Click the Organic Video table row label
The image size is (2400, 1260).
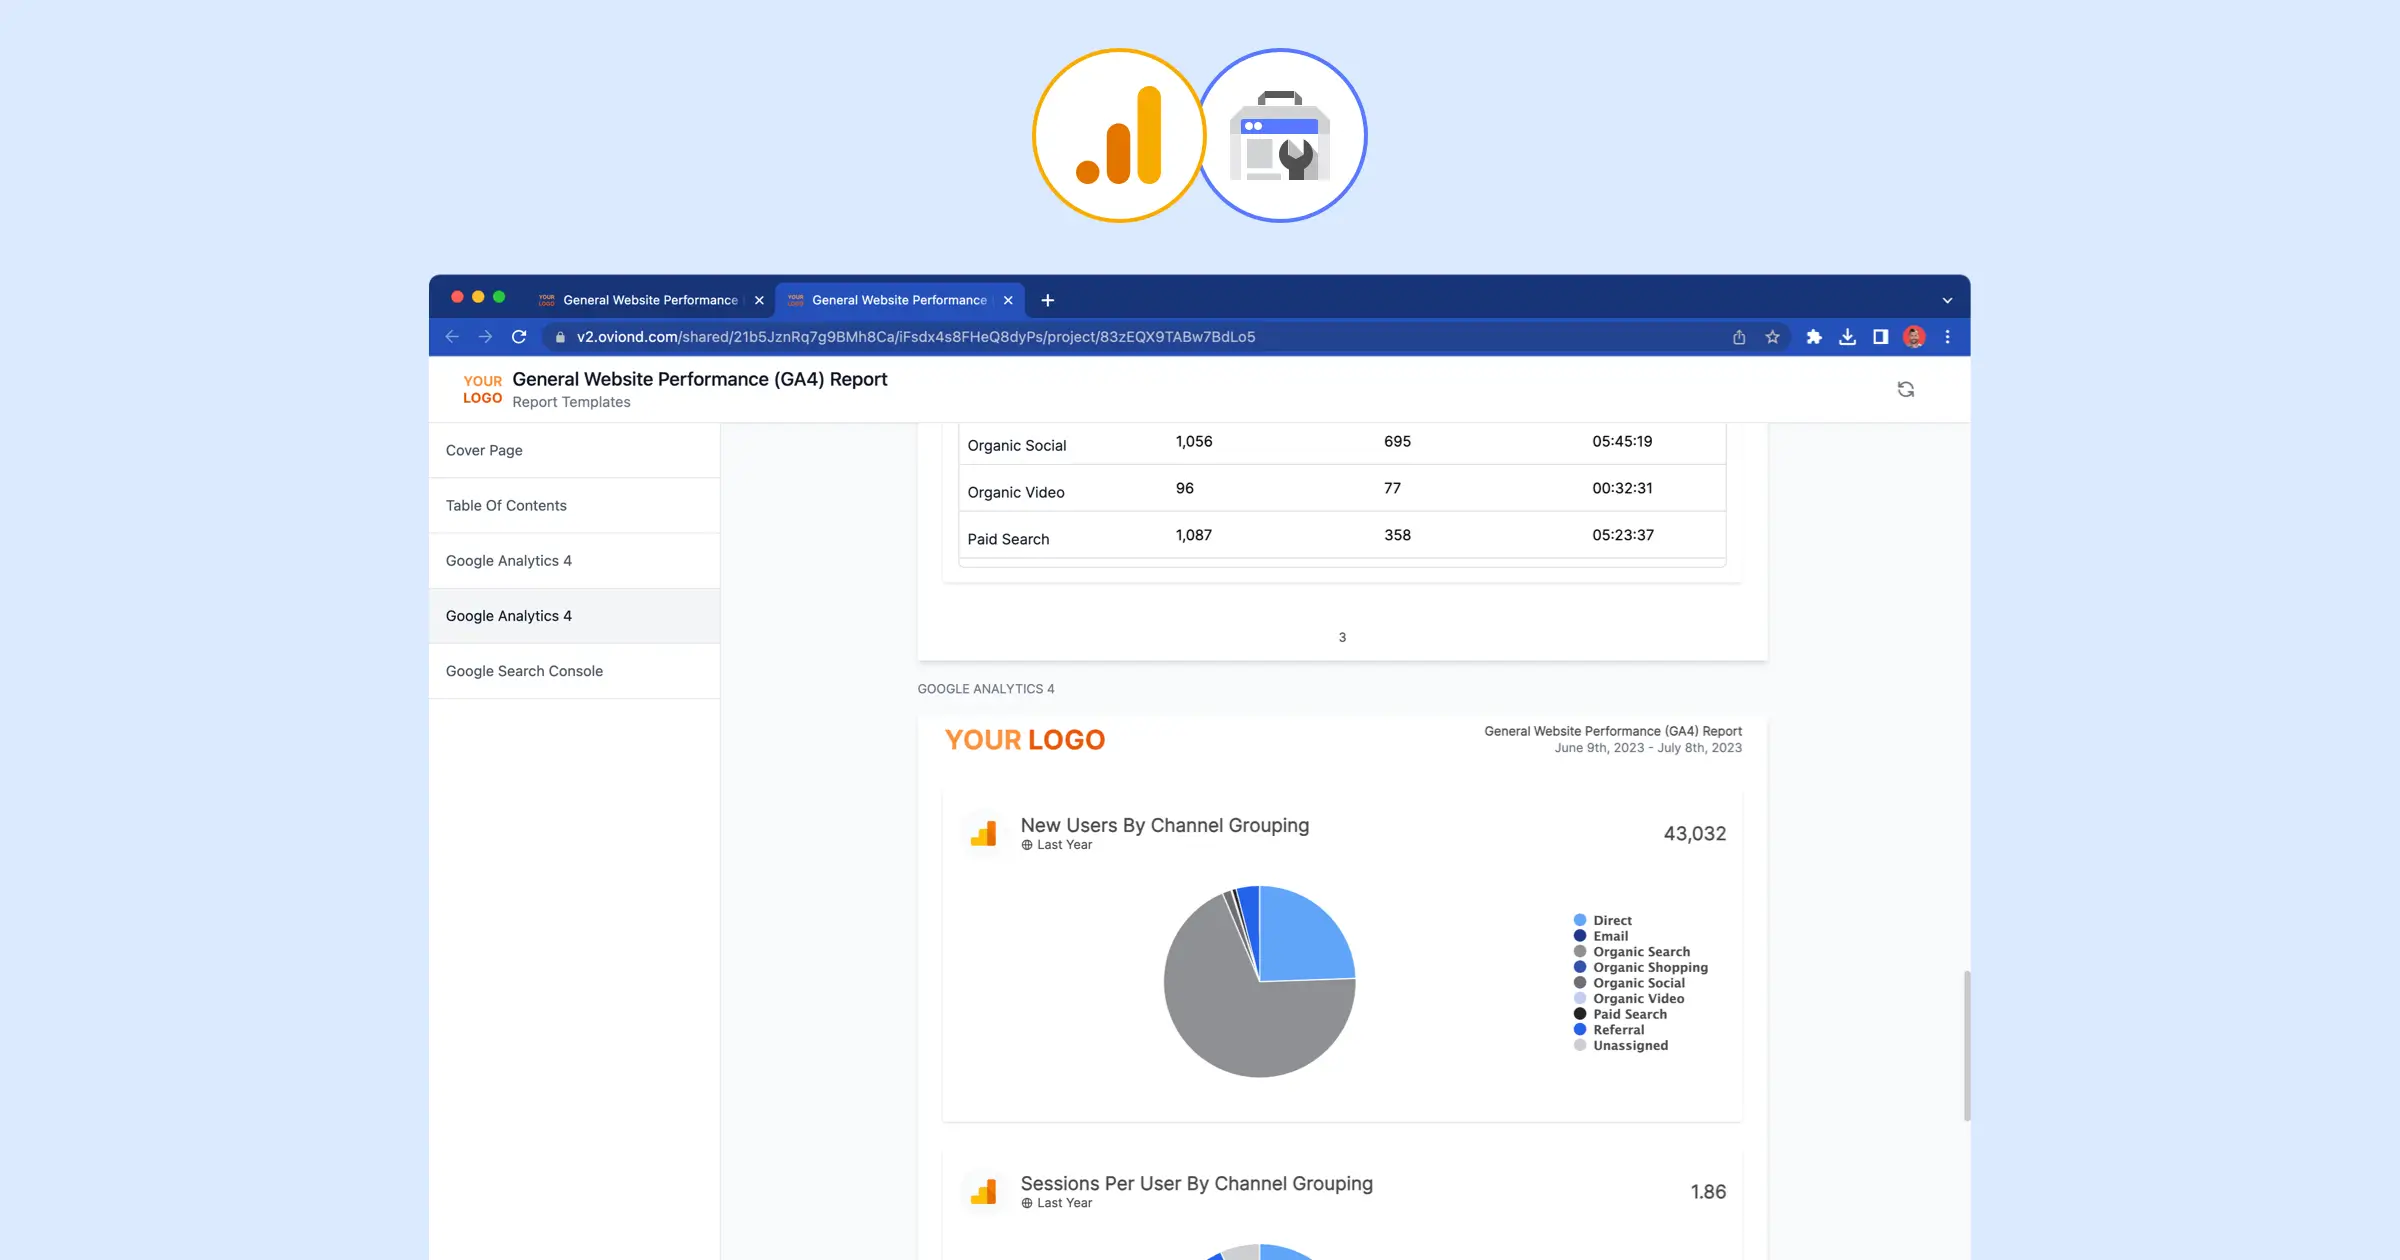(1016, 492)
